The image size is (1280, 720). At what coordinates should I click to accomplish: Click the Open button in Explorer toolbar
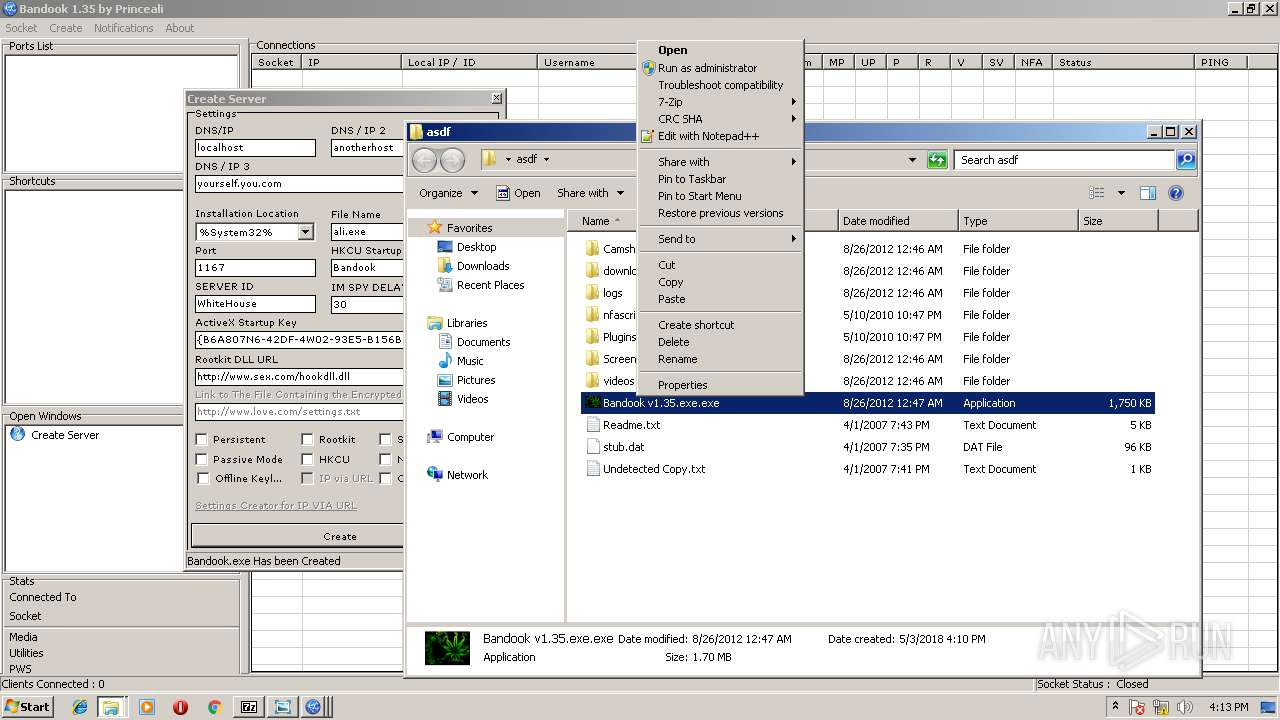coord(518,193)
